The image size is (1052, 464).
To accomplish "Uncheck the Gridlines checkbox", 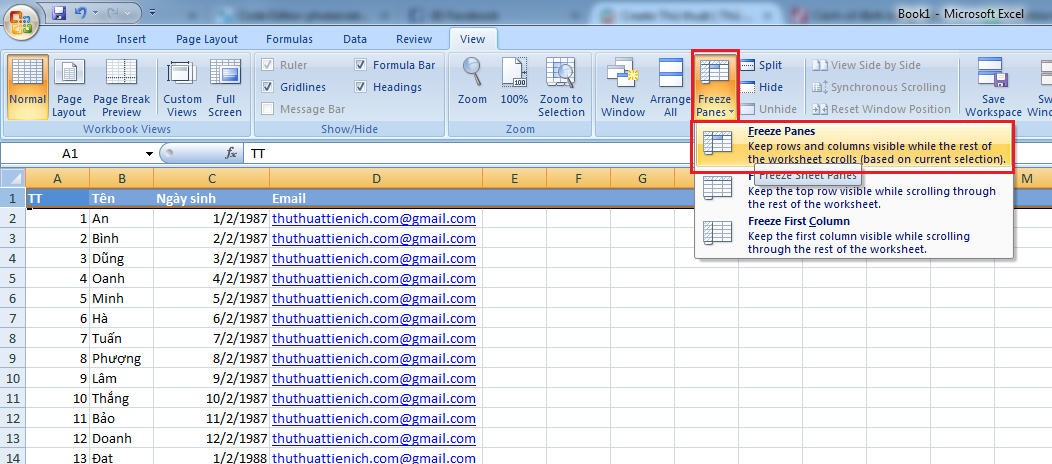I will click(268, 87).
